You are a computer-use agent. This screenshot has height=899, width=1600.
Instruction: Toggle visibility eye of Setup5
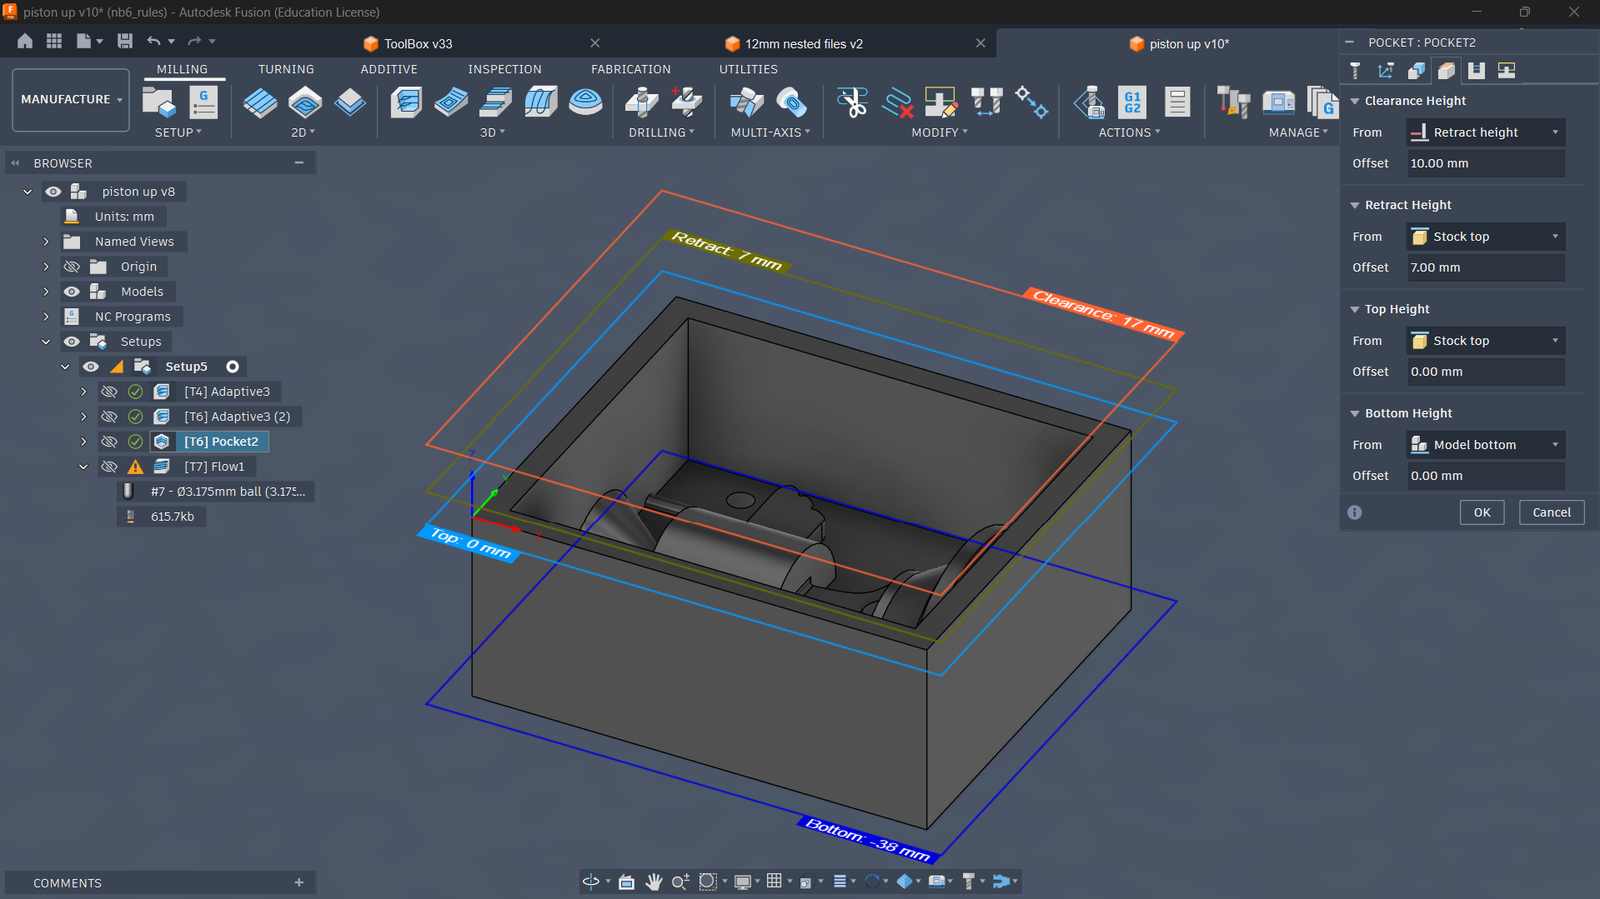[x=91, y=366]
